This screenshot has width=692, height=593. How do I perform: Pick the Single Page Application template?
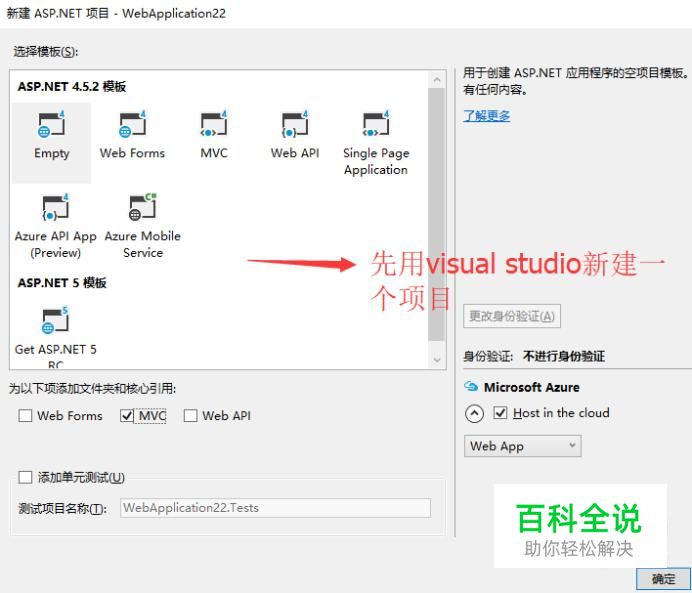tap(376, 143)
